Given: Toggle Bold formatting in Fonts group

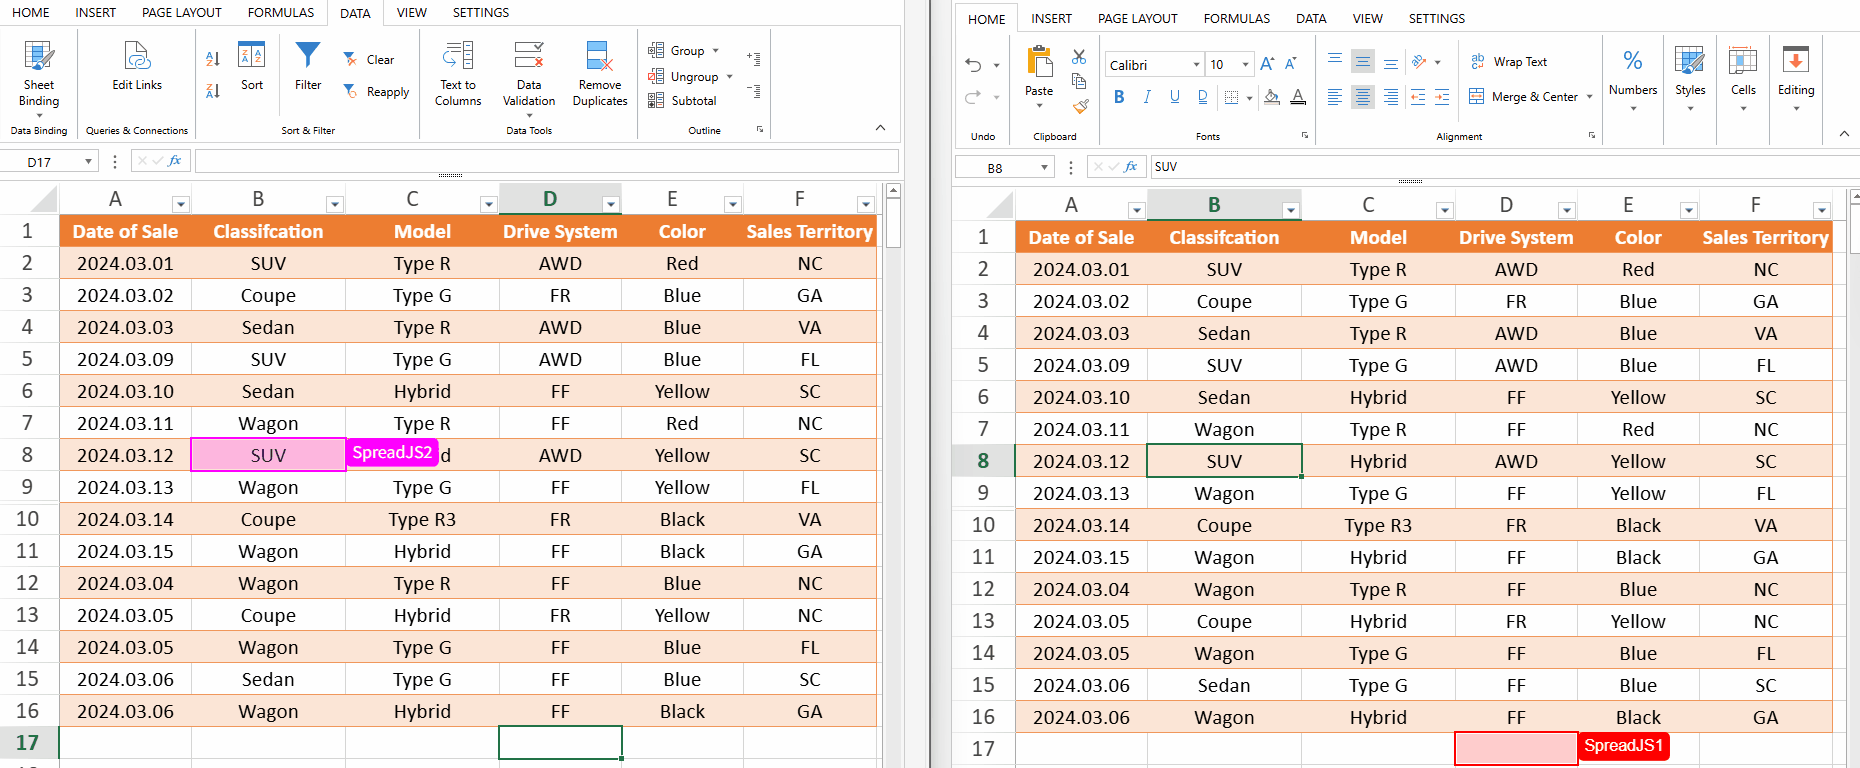Looking at the screenshot, I should [x=1119, y=97].
